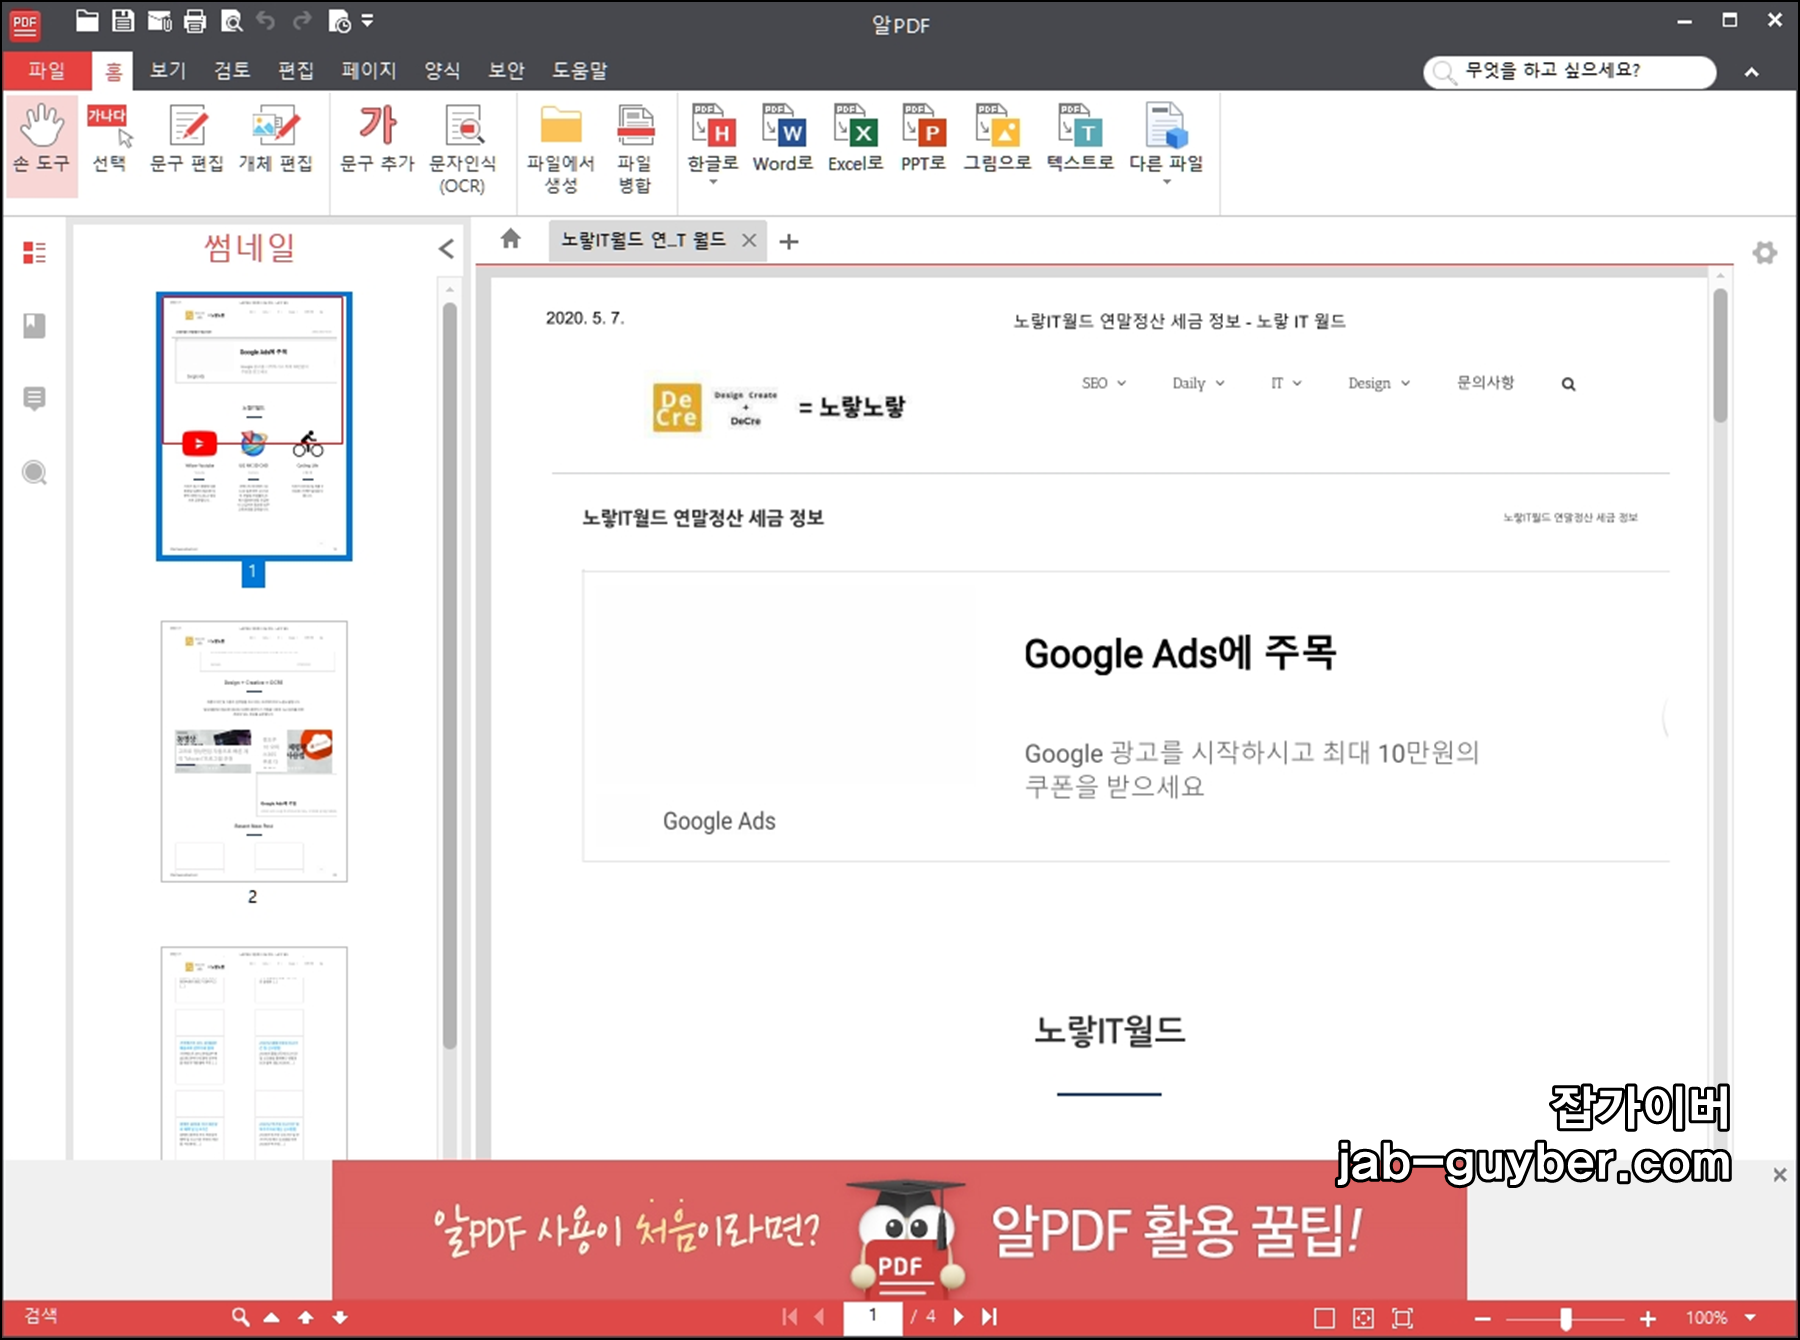The image size is (1800, 1340).
Task: Open the comments panel sidebar icon
Action: (x=34, y=399)
